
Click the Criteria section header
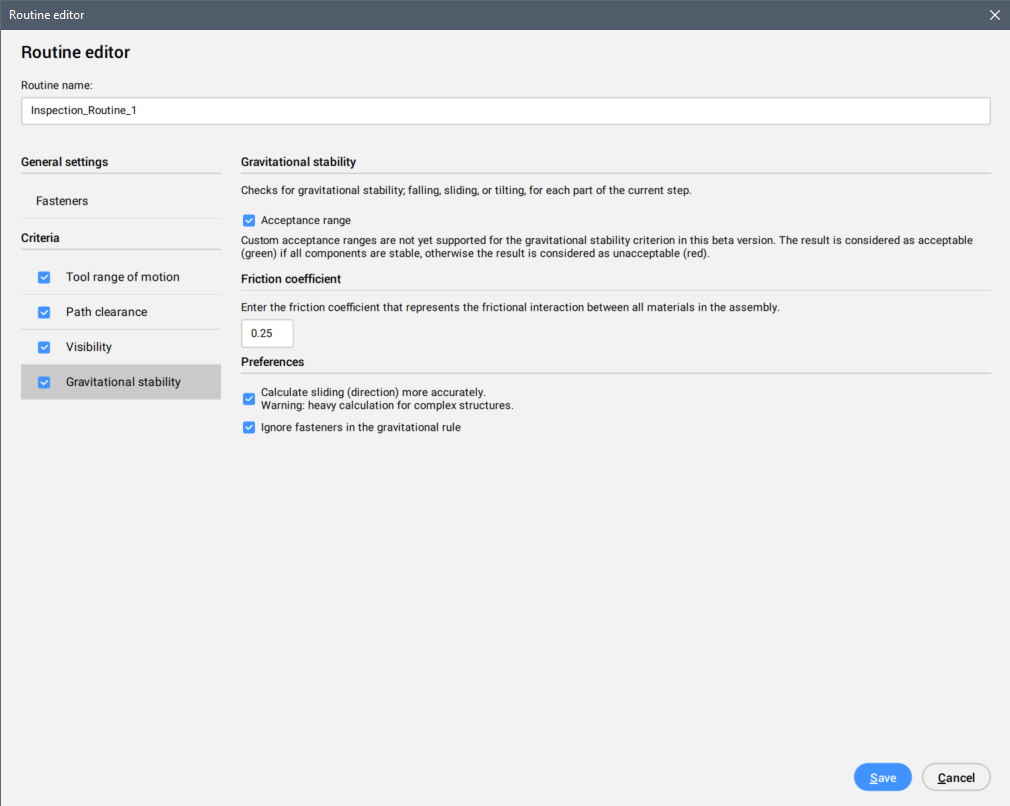pos(40,238)
